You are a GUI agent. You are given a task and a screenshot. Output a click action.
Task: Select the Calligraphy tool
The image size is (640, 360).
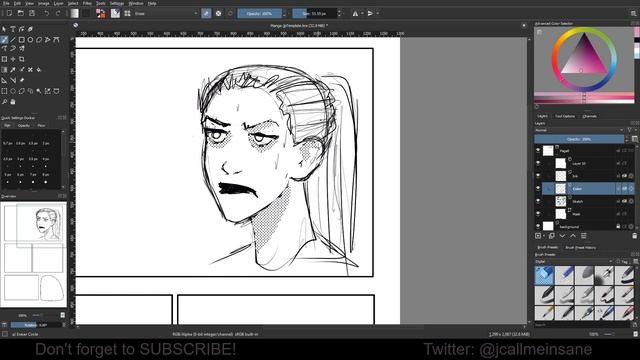(30, 29)
